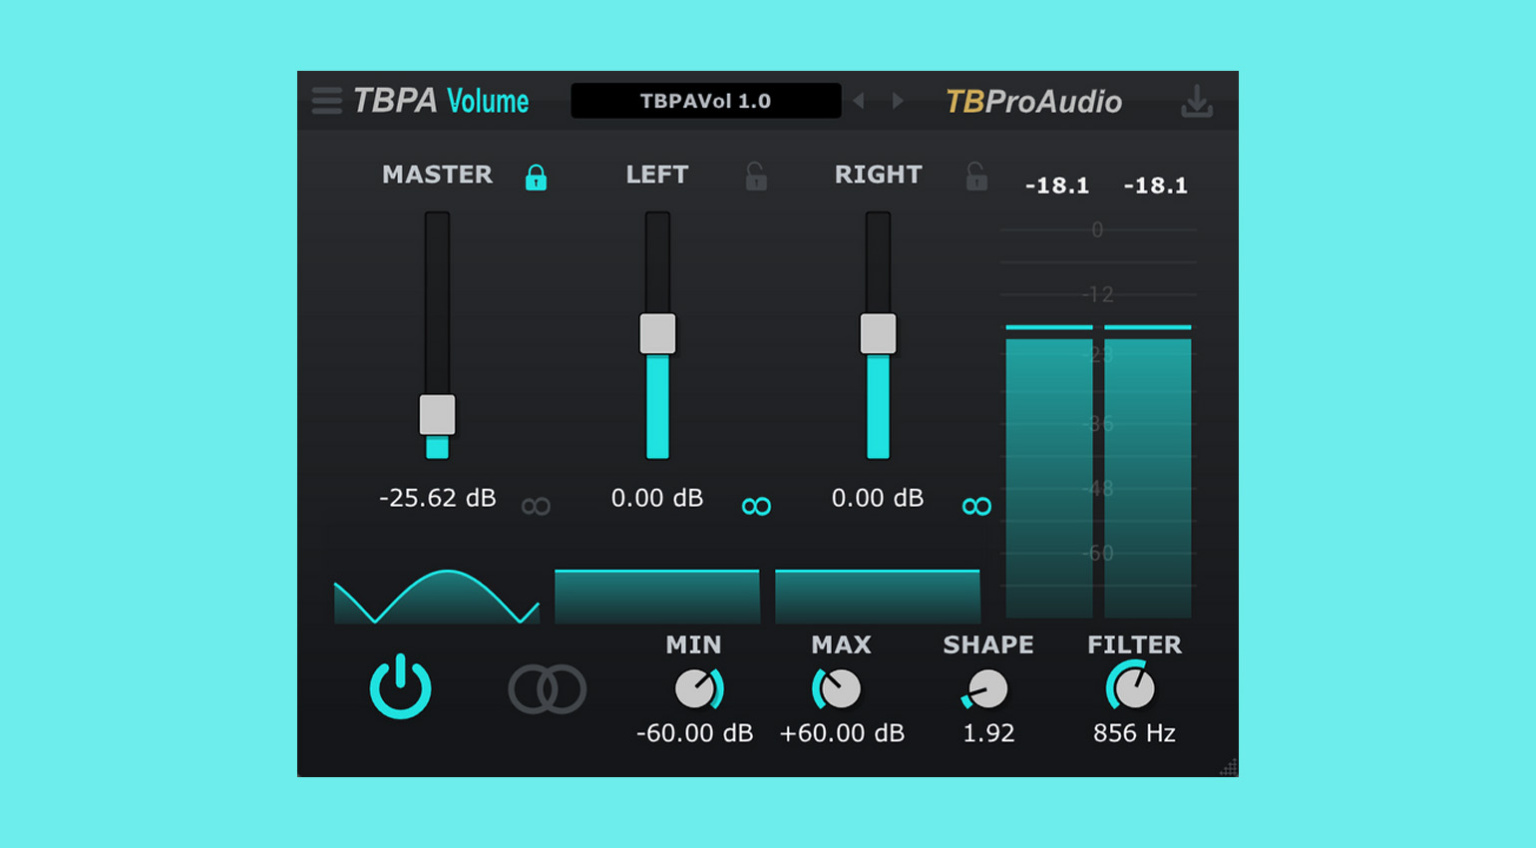Screen dimensions: 1536x848
Task: Lock the LEFT channel
Action: point(756,176)
